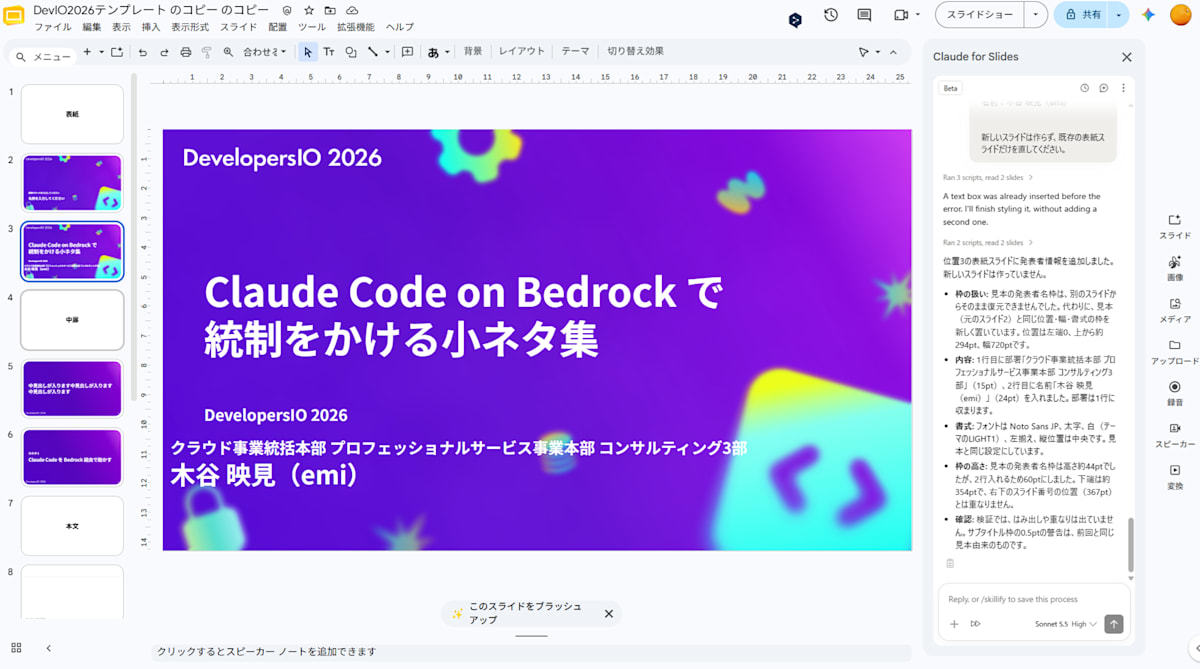Open the 挿入 menu
The height and width of the screenshot is (669, 1200).
tap(150, 27)
